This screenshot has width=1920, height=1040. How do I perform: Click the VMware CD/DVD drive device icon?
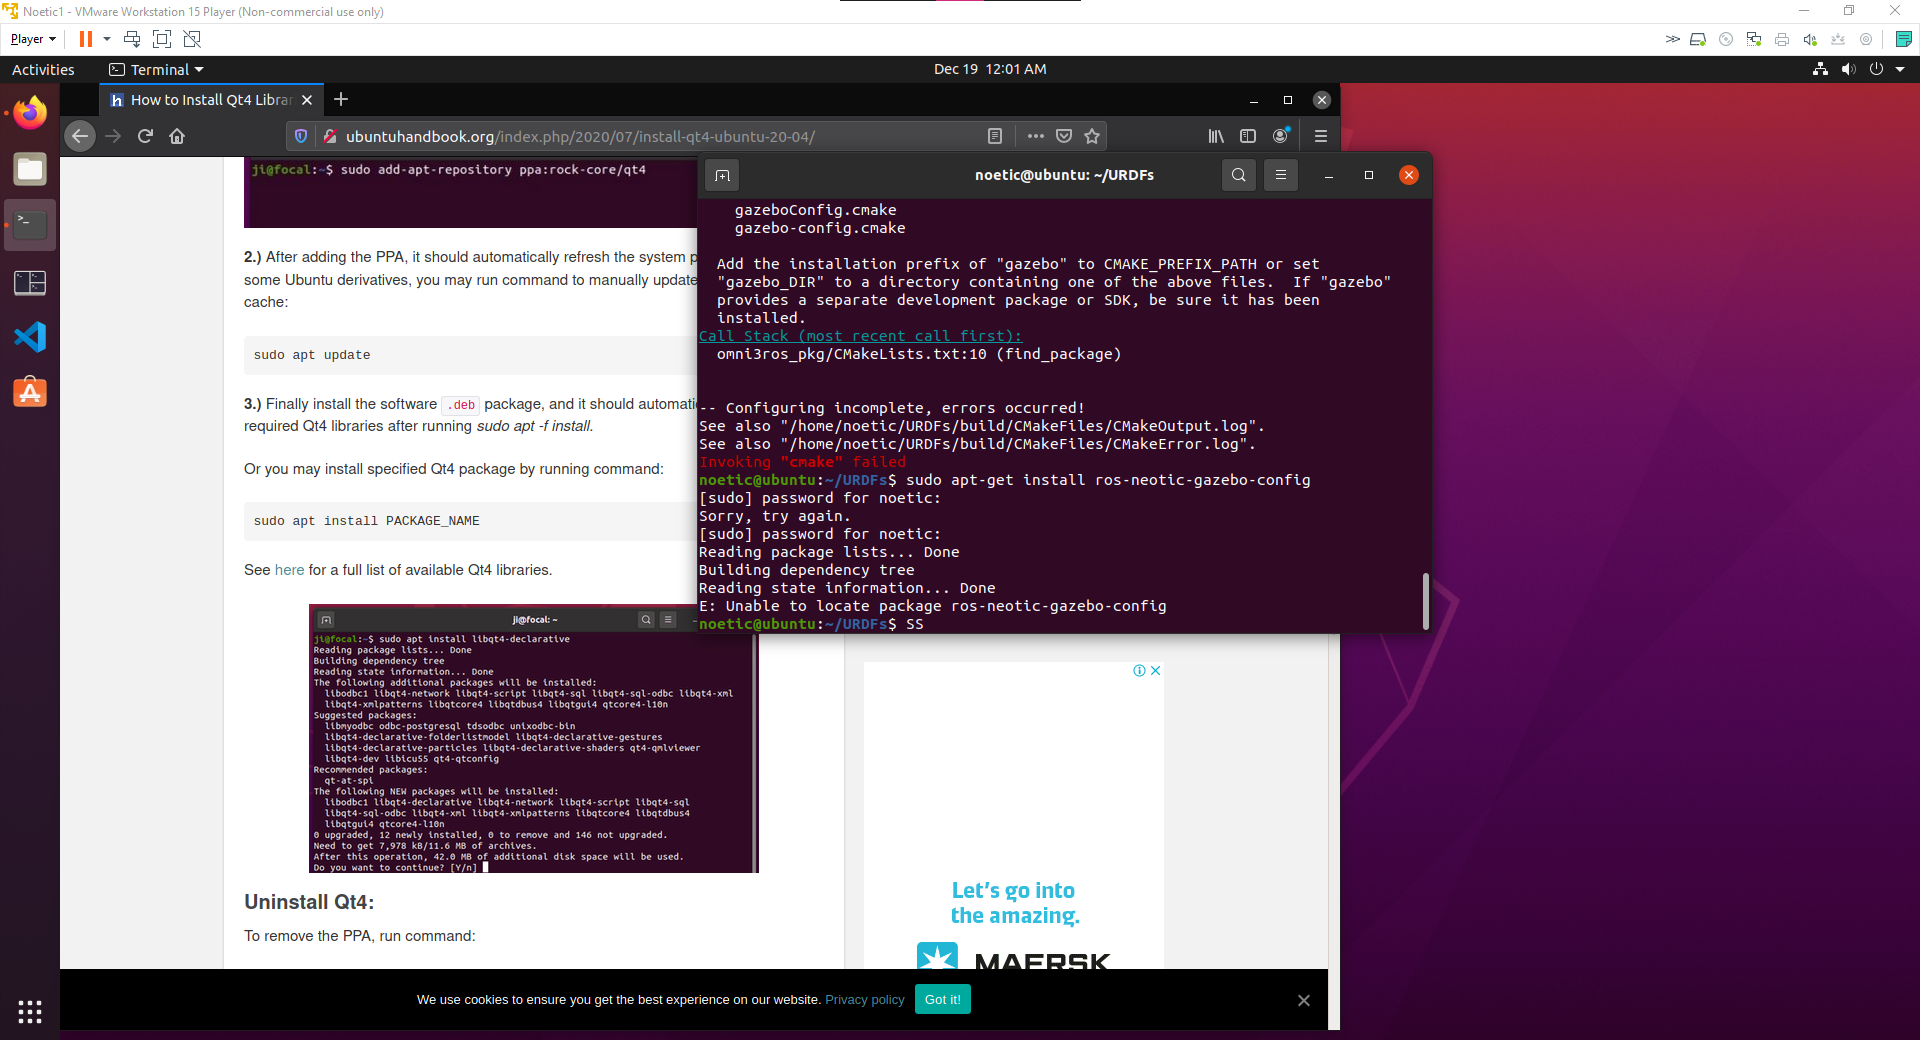(1726, 39)
